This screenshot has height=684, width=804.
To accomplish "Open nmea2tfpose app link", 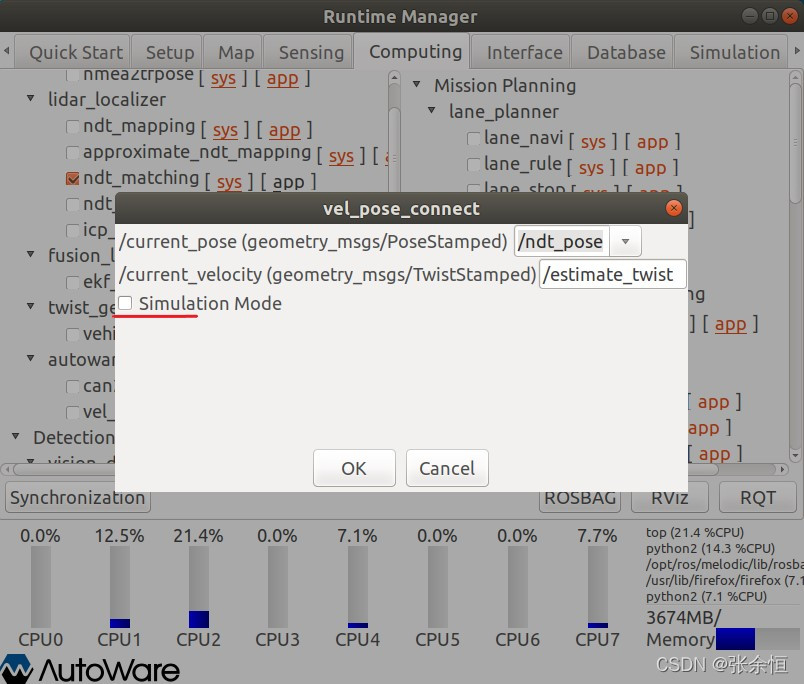I will point(283,78).
